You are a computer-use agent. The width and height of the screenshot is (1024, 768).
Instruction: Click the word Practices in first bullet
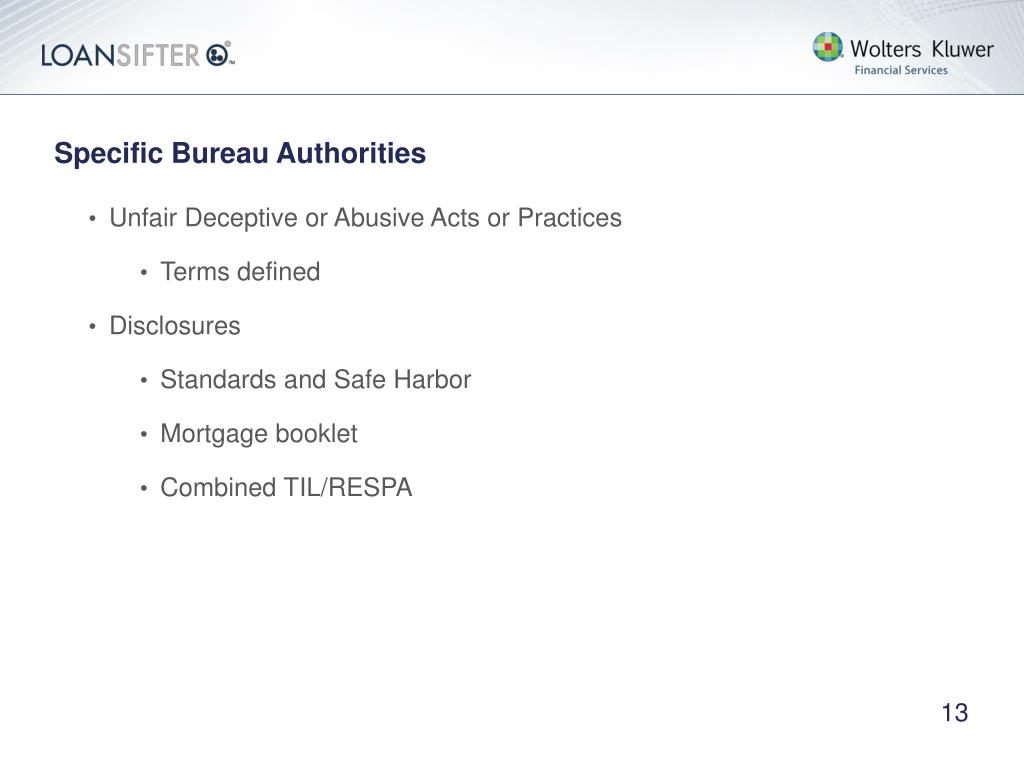[569, 218]
